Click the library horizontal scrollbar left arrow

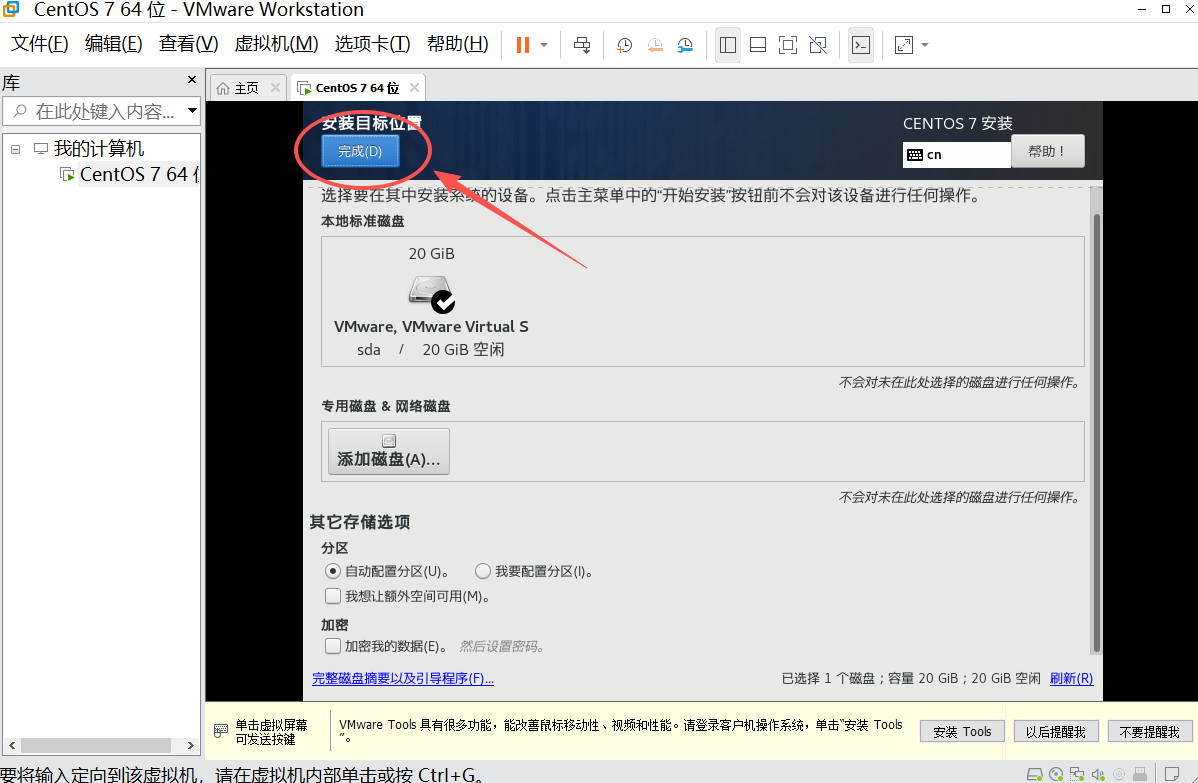pos(11,746)
